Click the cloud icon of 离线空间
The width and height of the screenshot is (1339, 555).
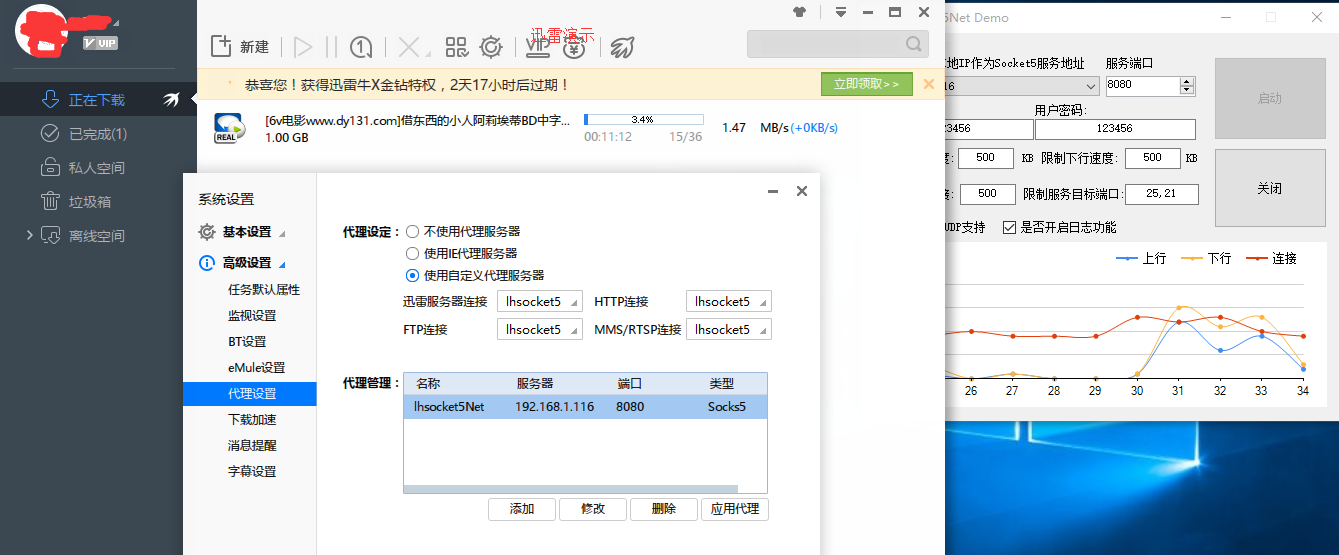50,235
